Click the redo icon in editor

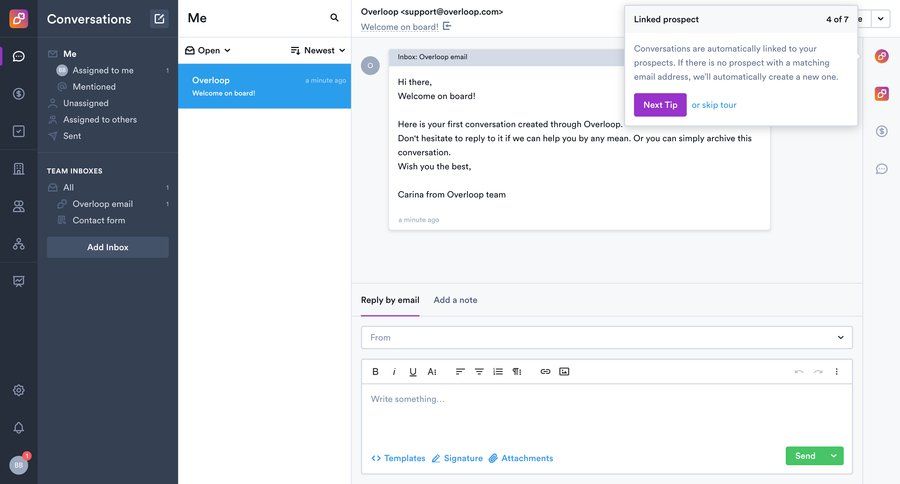click(818, 371)
